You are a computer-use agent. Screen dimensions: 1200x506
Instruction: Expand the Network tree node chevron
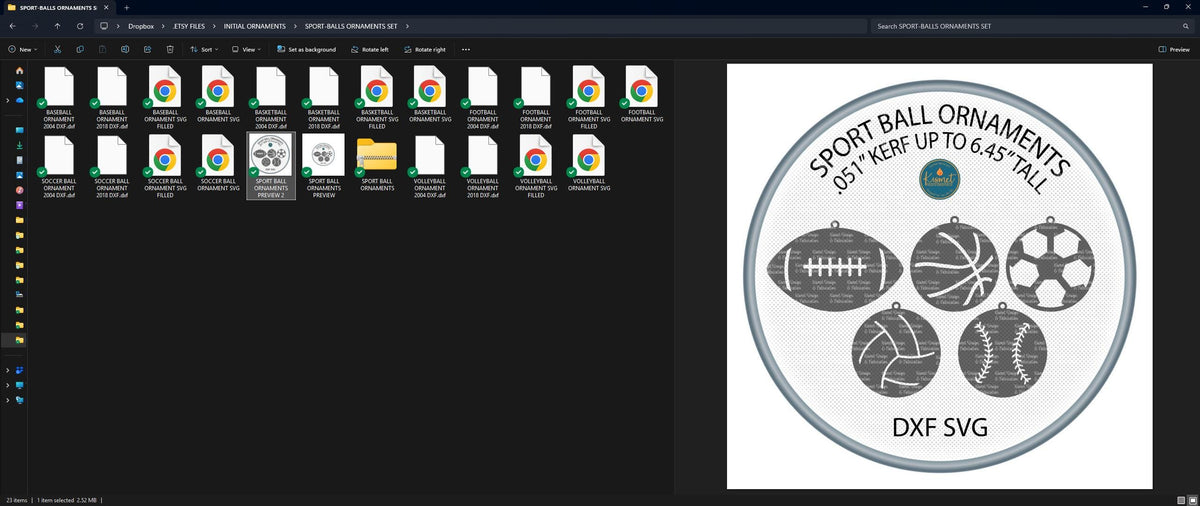point(8,400)
